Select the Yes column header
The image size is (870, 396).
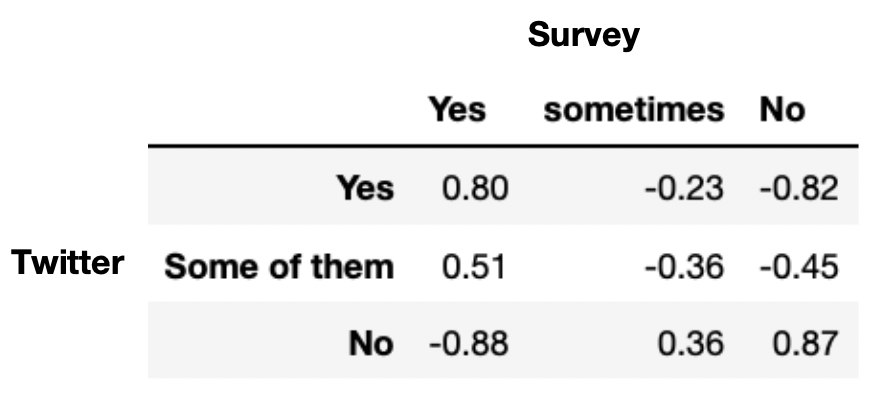[x=457, y=109]
